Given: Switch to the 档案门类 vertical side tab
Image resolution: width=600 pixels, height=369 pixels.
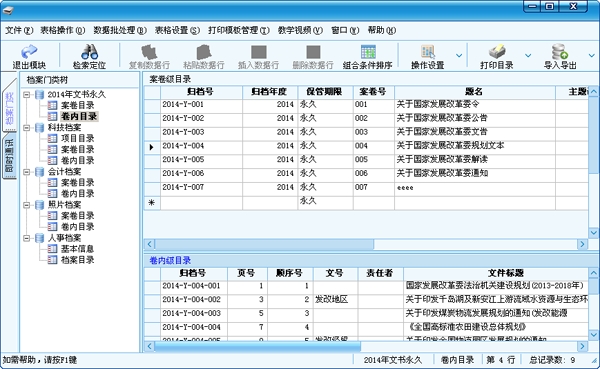Looking at the screenshot, I should (9, 108).
